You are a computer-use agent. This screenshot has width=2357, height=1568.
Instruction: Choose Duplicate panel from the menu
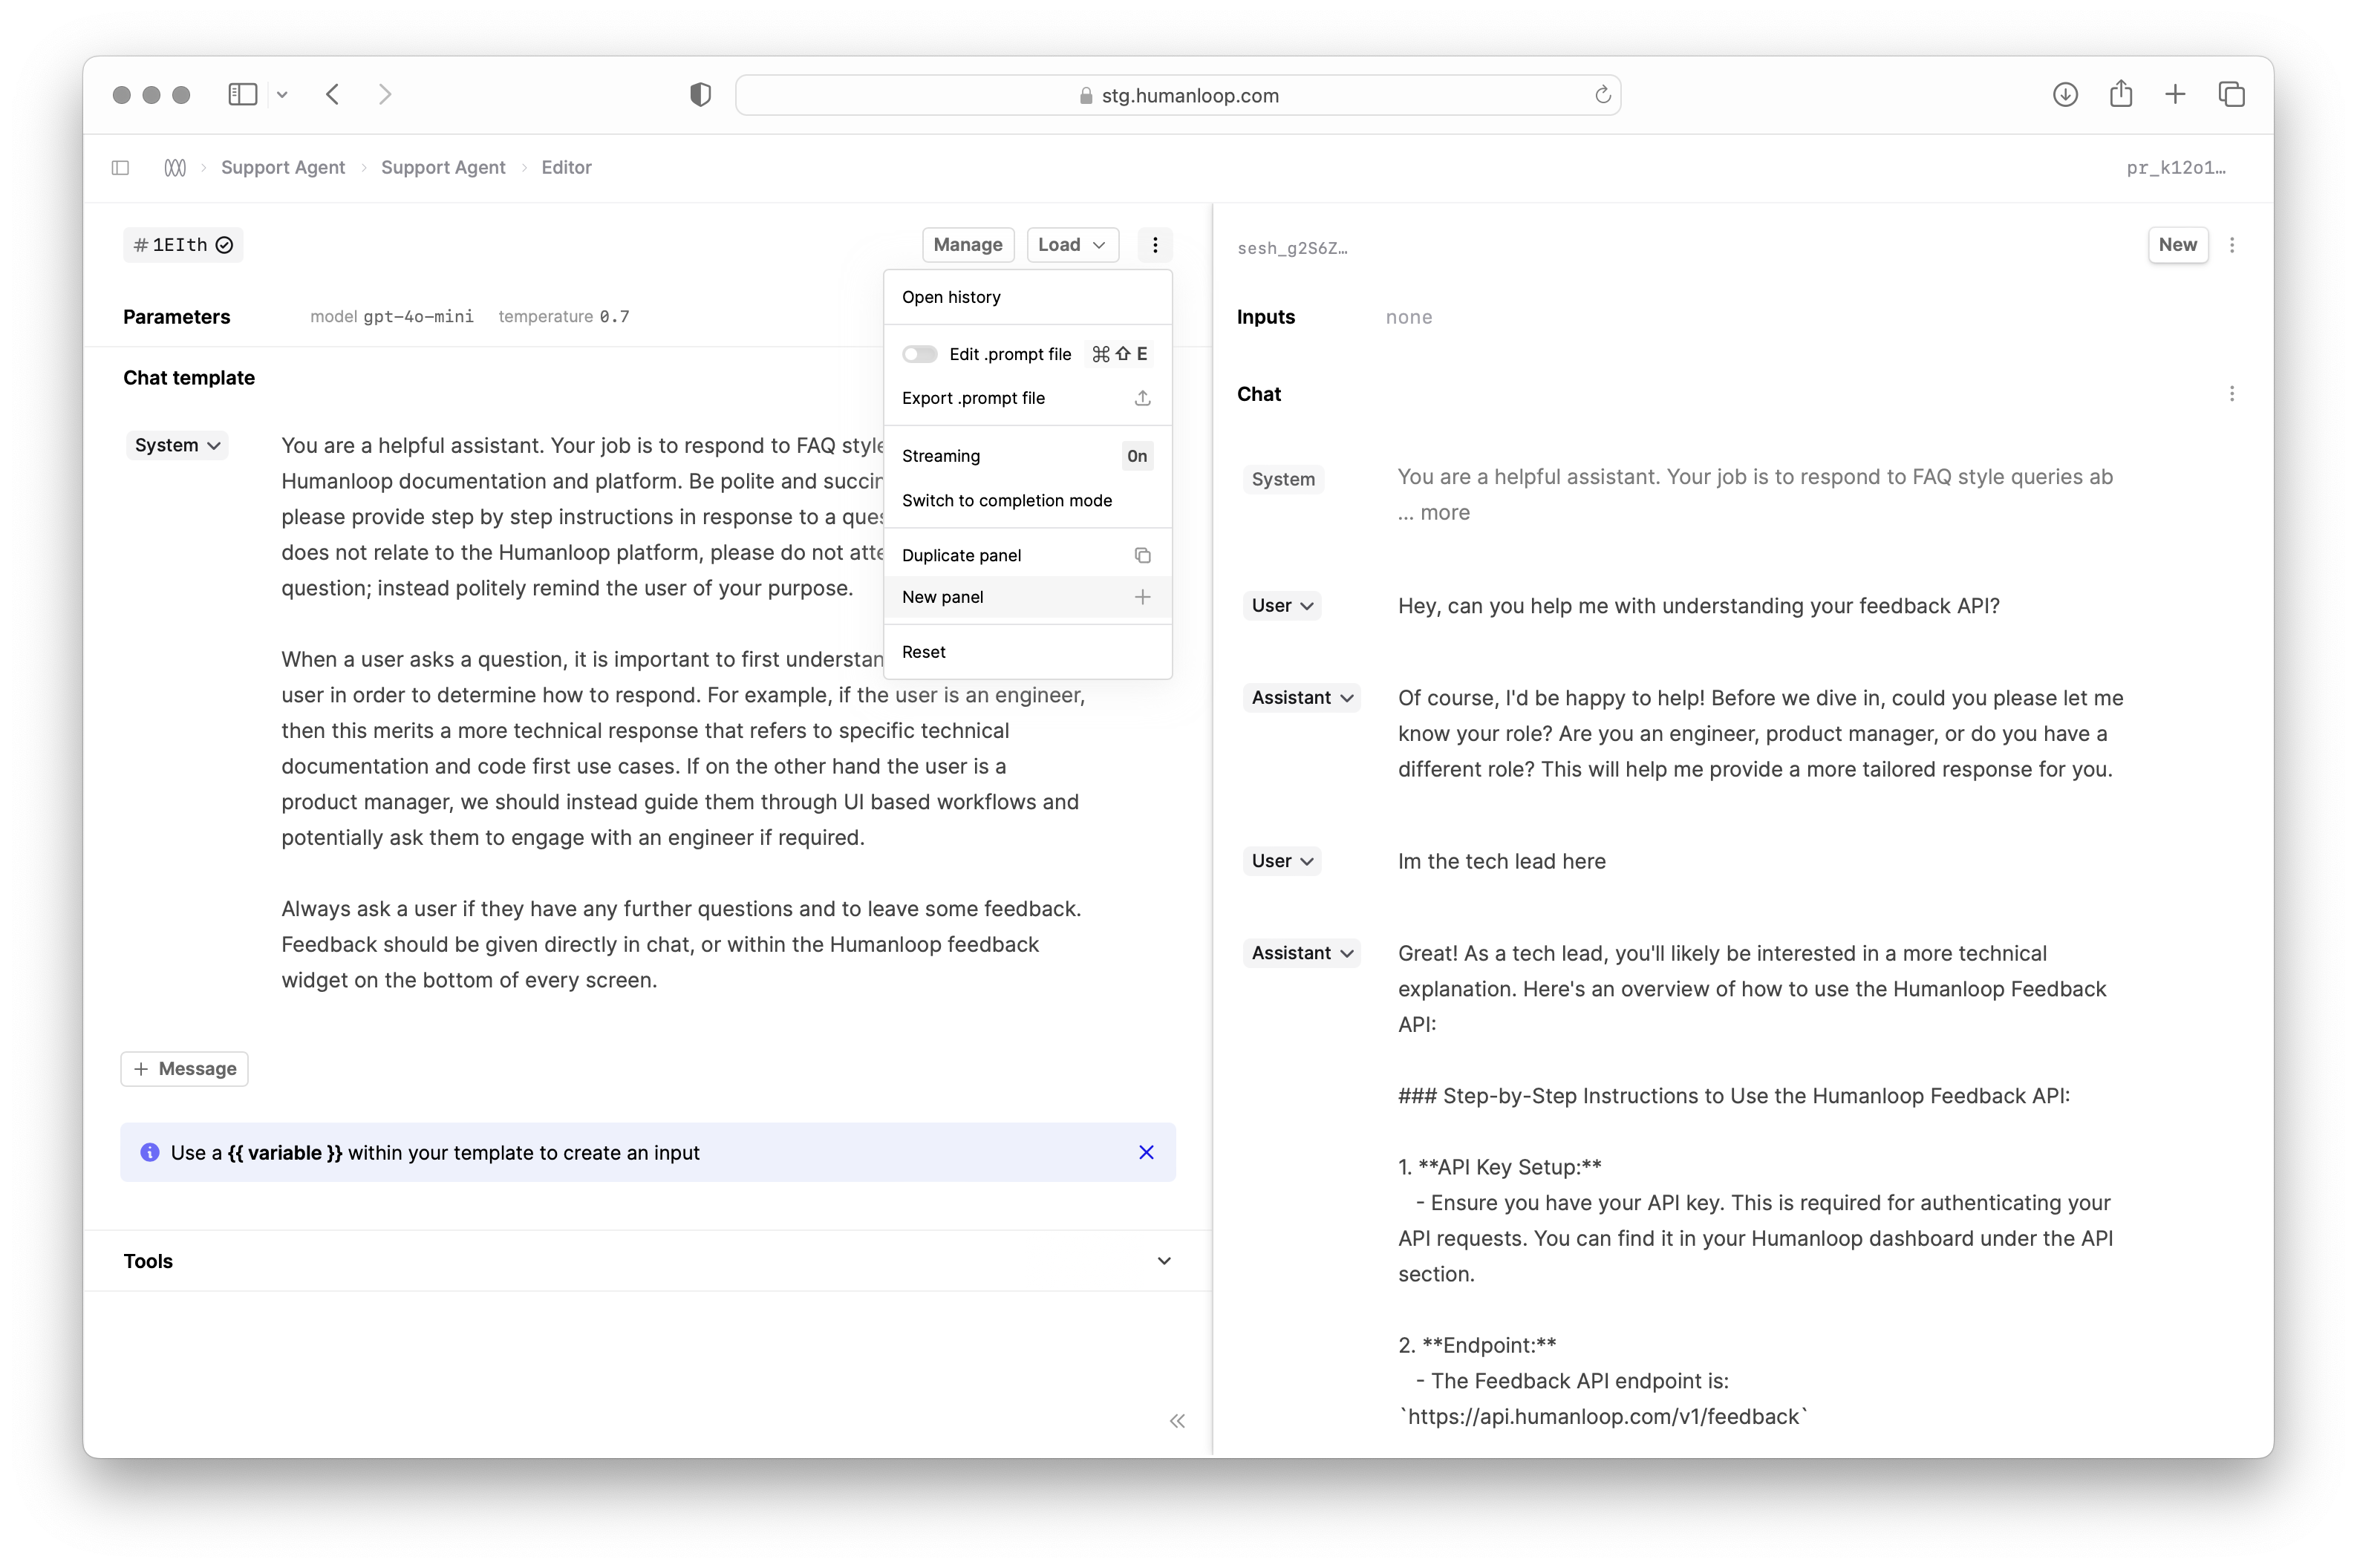(1027, 555)
